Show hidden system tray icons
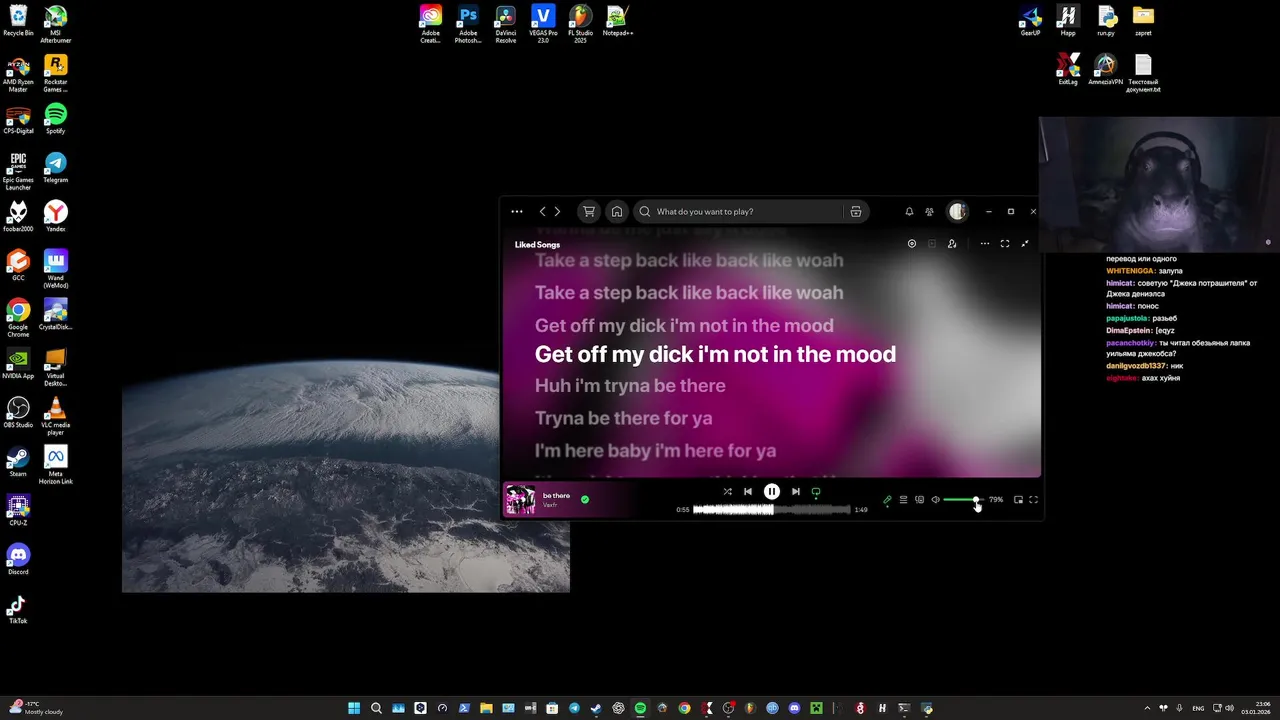Viewport: 1280px width, 720px height. pyautogui.click(x=1147, y=708)
